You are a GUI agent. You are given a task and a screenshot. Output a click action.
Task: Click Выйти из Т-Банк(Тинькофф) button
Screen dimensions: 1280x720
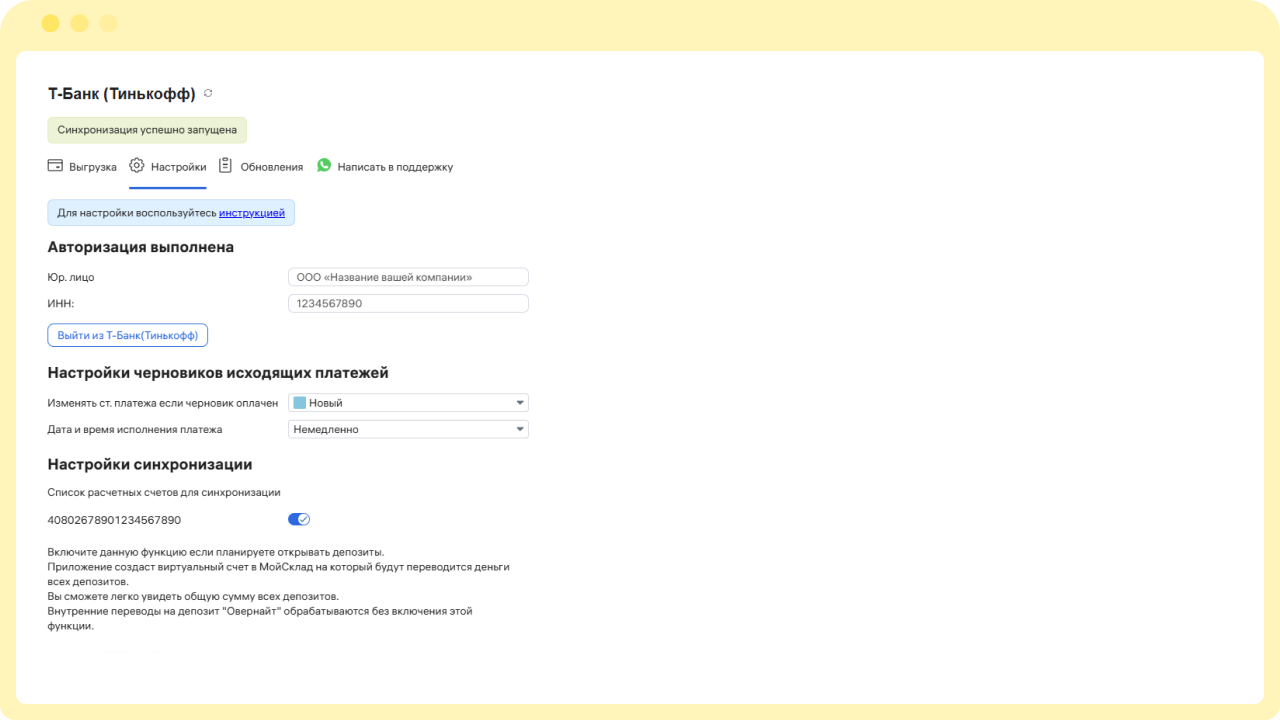pos(128,335)
